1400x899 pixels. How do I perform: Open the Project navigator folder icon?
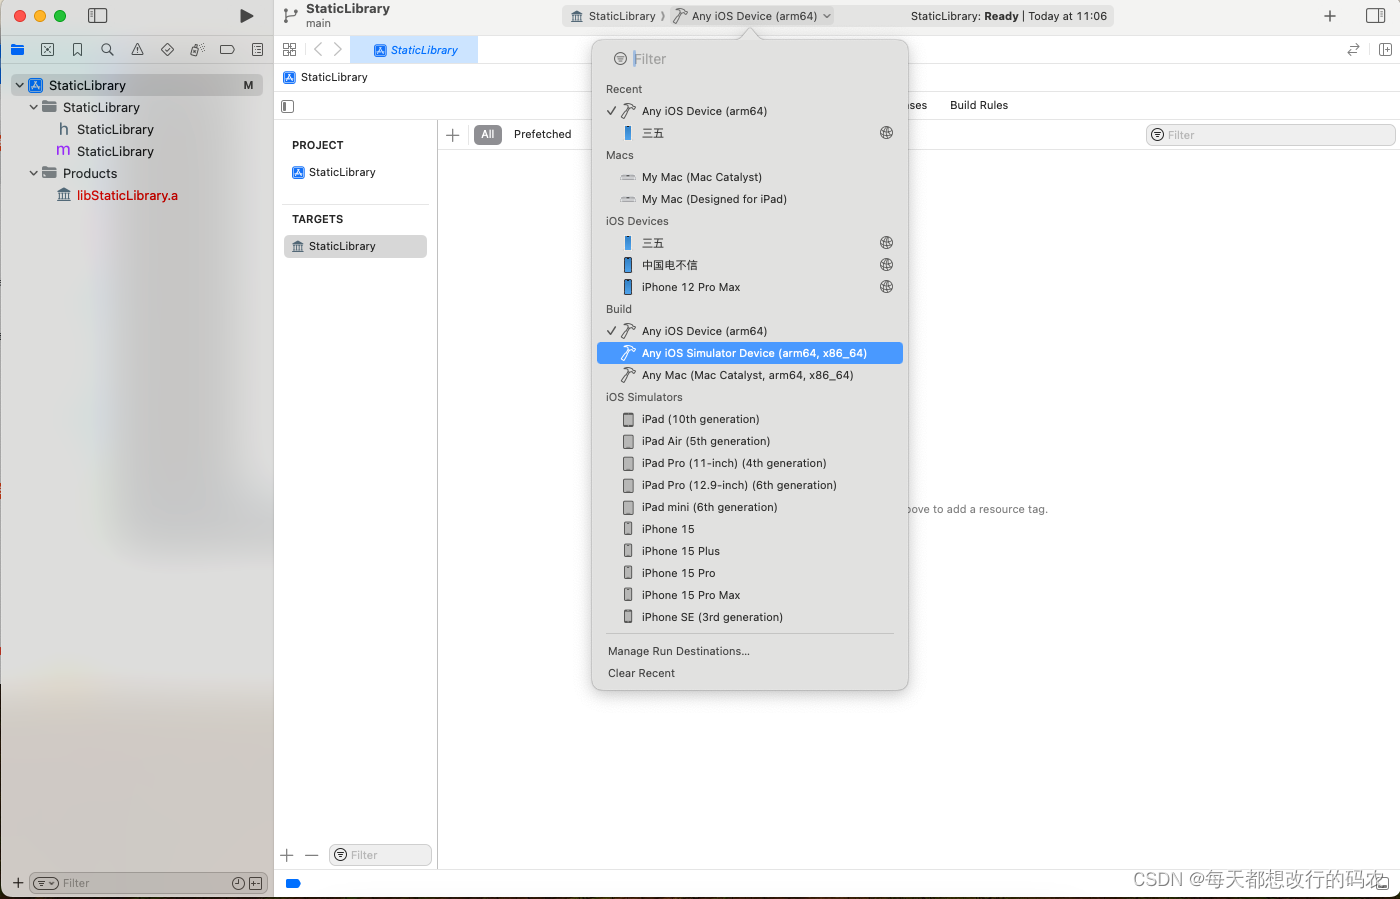click(17, 49)
